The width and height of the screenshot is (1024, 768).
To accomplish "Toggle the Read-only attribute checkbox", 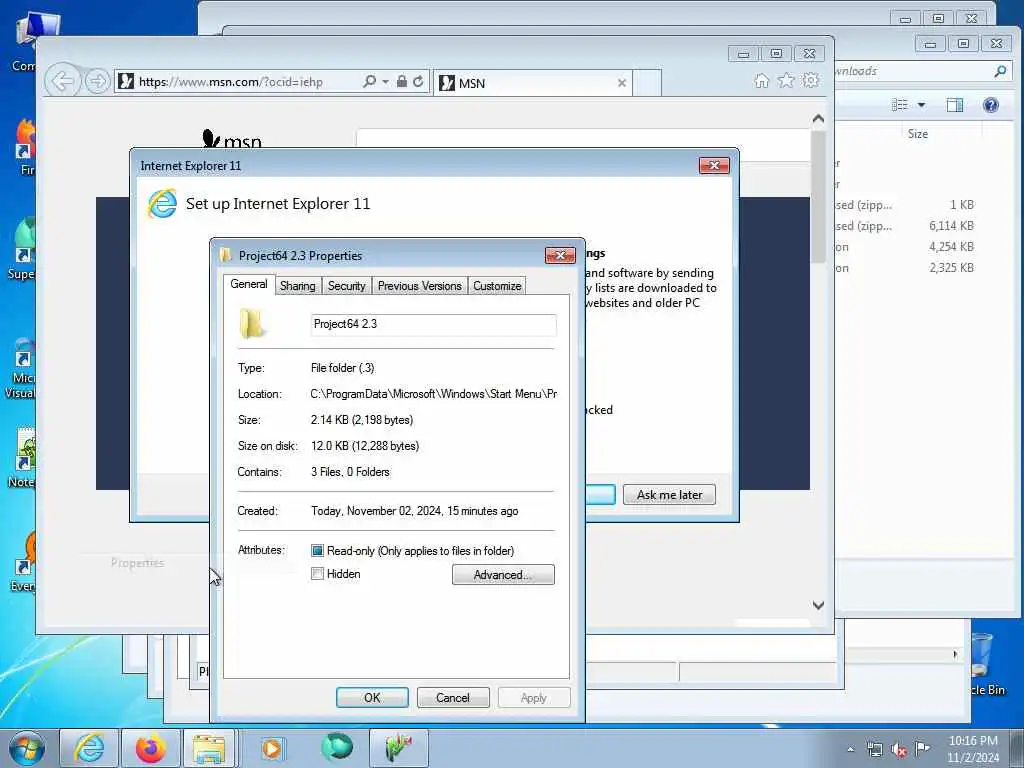I will click(317, 551).
